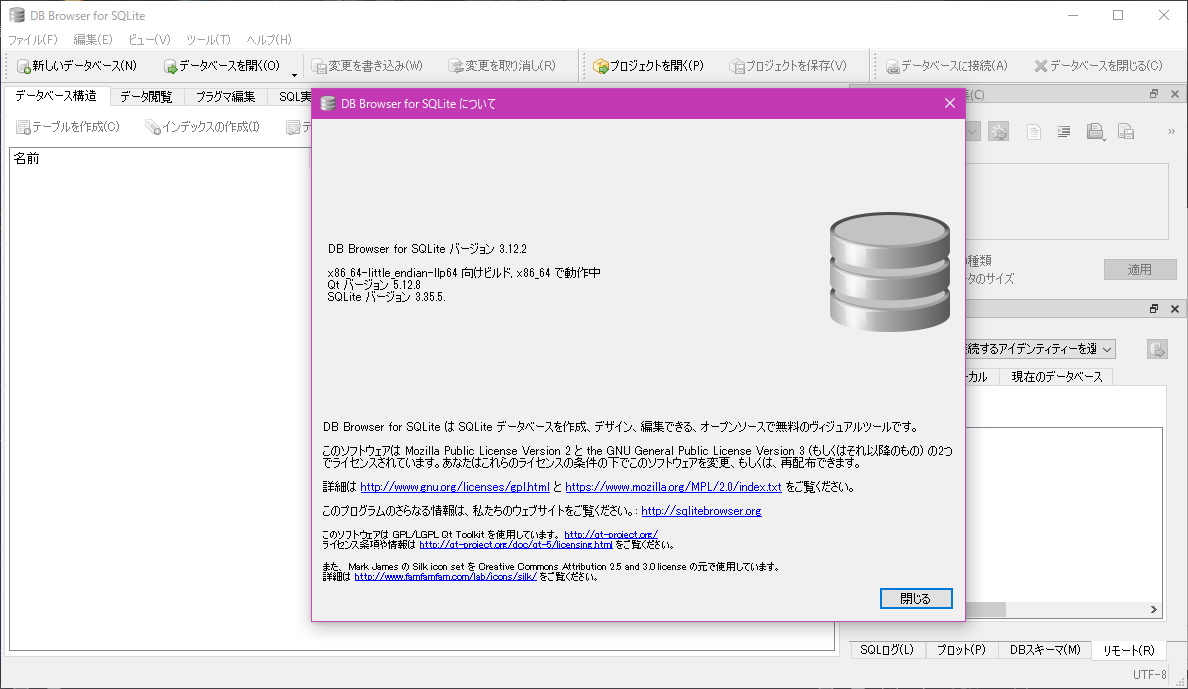Click the New Database (新しいデータベース) toolbar button

pyautogui.click(x=77, y=66)
